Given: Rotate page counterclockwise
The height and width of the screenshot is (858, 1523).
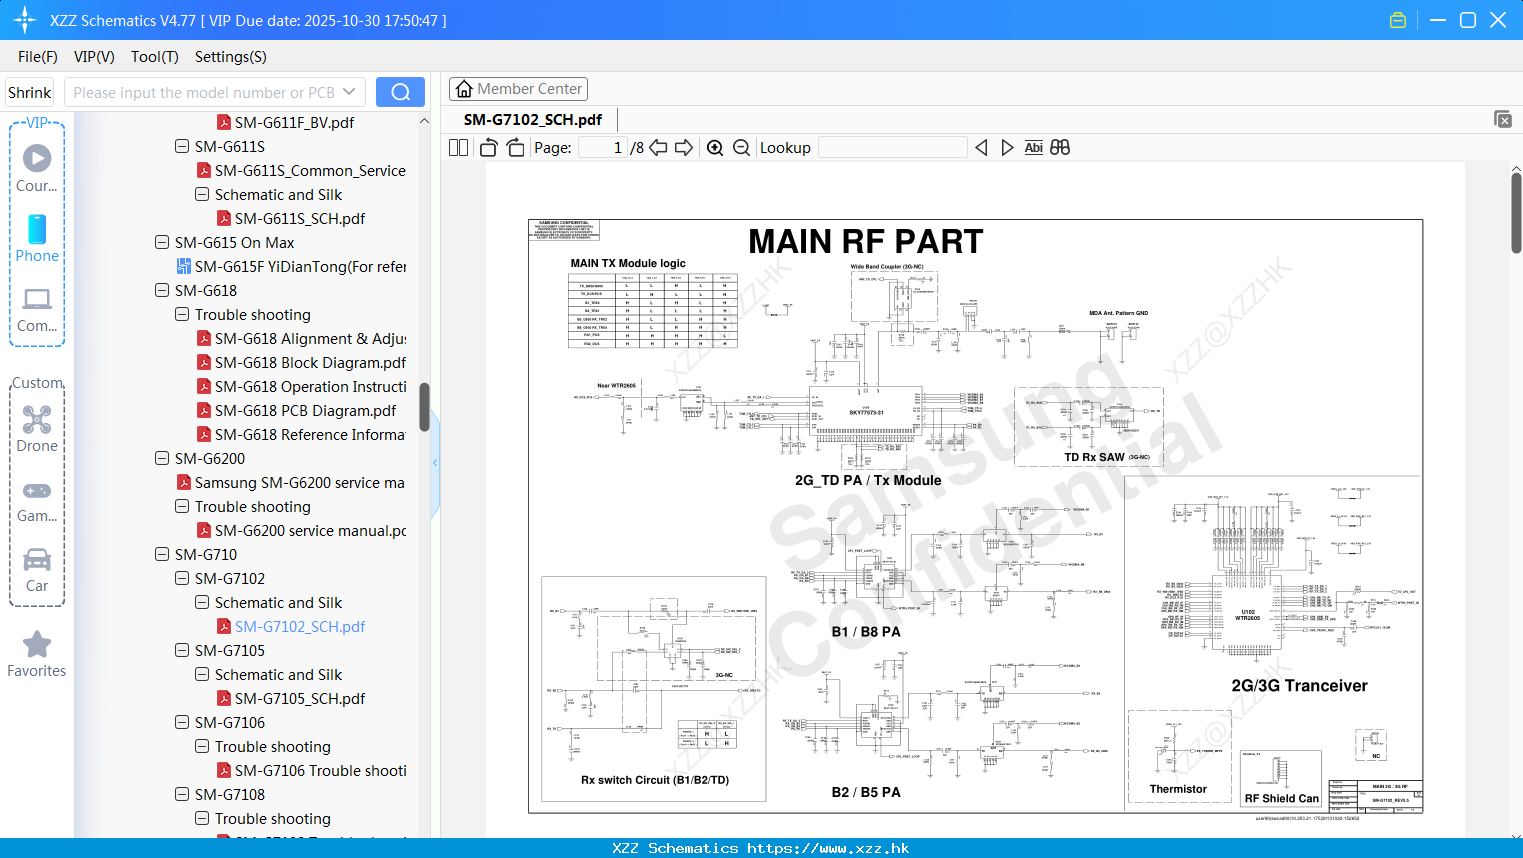Looking at the screenshot, I should point(488,147).
